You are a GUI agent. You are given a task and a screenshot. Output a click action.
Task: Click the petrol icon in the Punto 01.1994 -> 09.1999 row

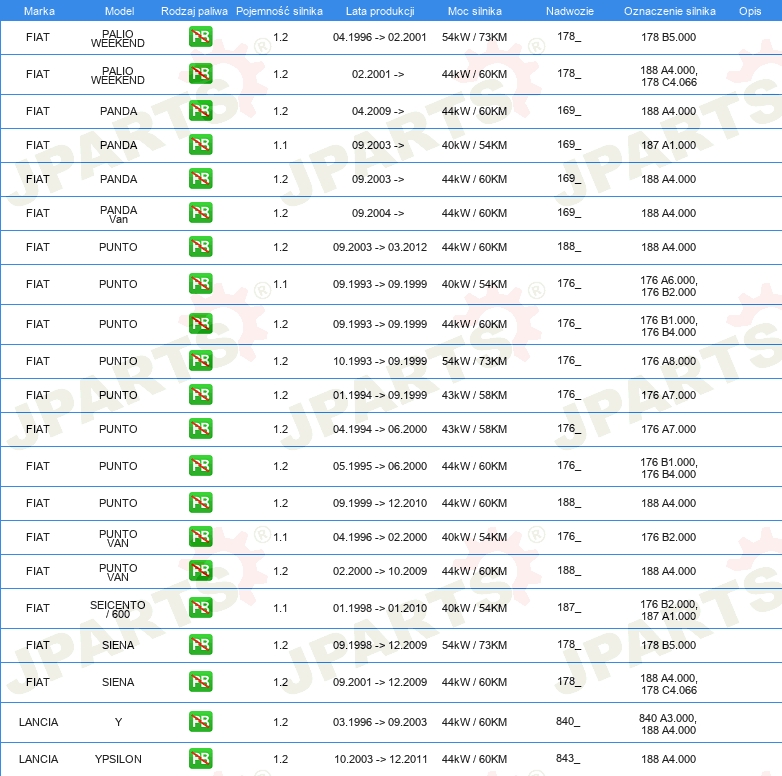(200, 394)
